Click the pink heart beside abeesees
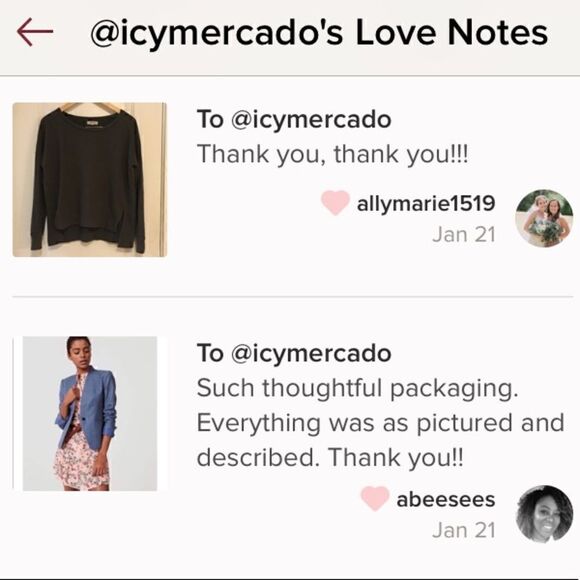This screenshot has height=580, width=580. [375, 498]
